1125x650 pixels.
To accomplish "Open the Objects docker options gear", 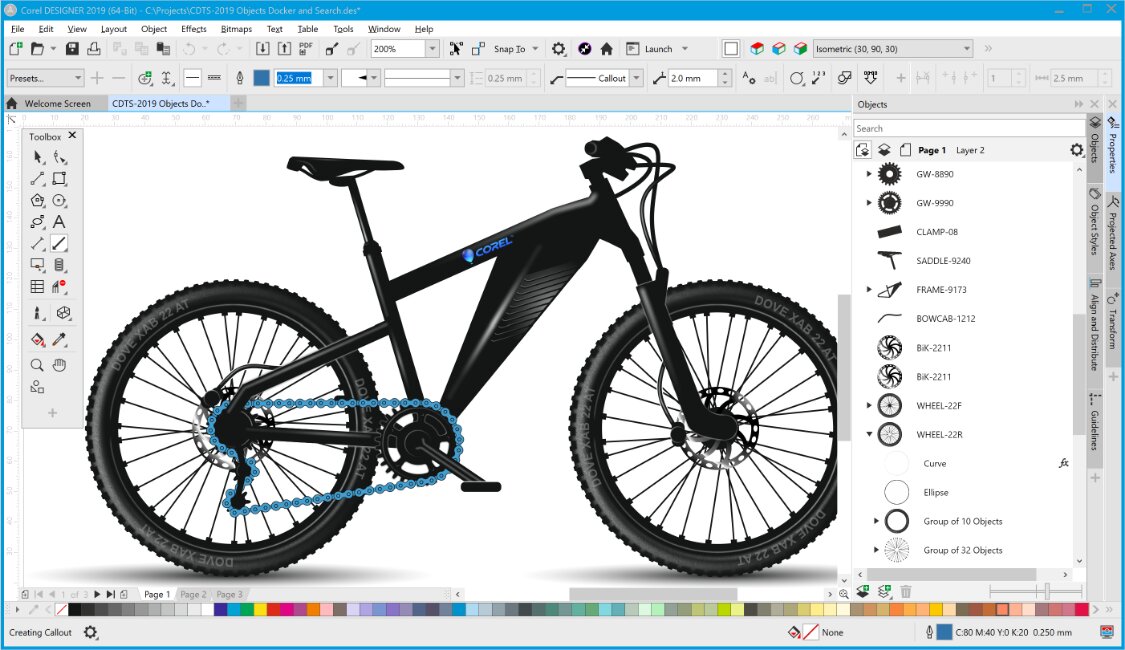I will pyautogui.click(x=1076, y=150).
